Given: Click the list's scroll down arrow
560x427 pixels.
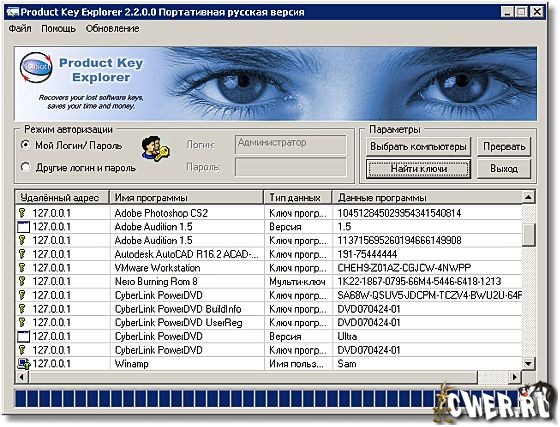Looking at the screenshot, I should pos(528,364).
